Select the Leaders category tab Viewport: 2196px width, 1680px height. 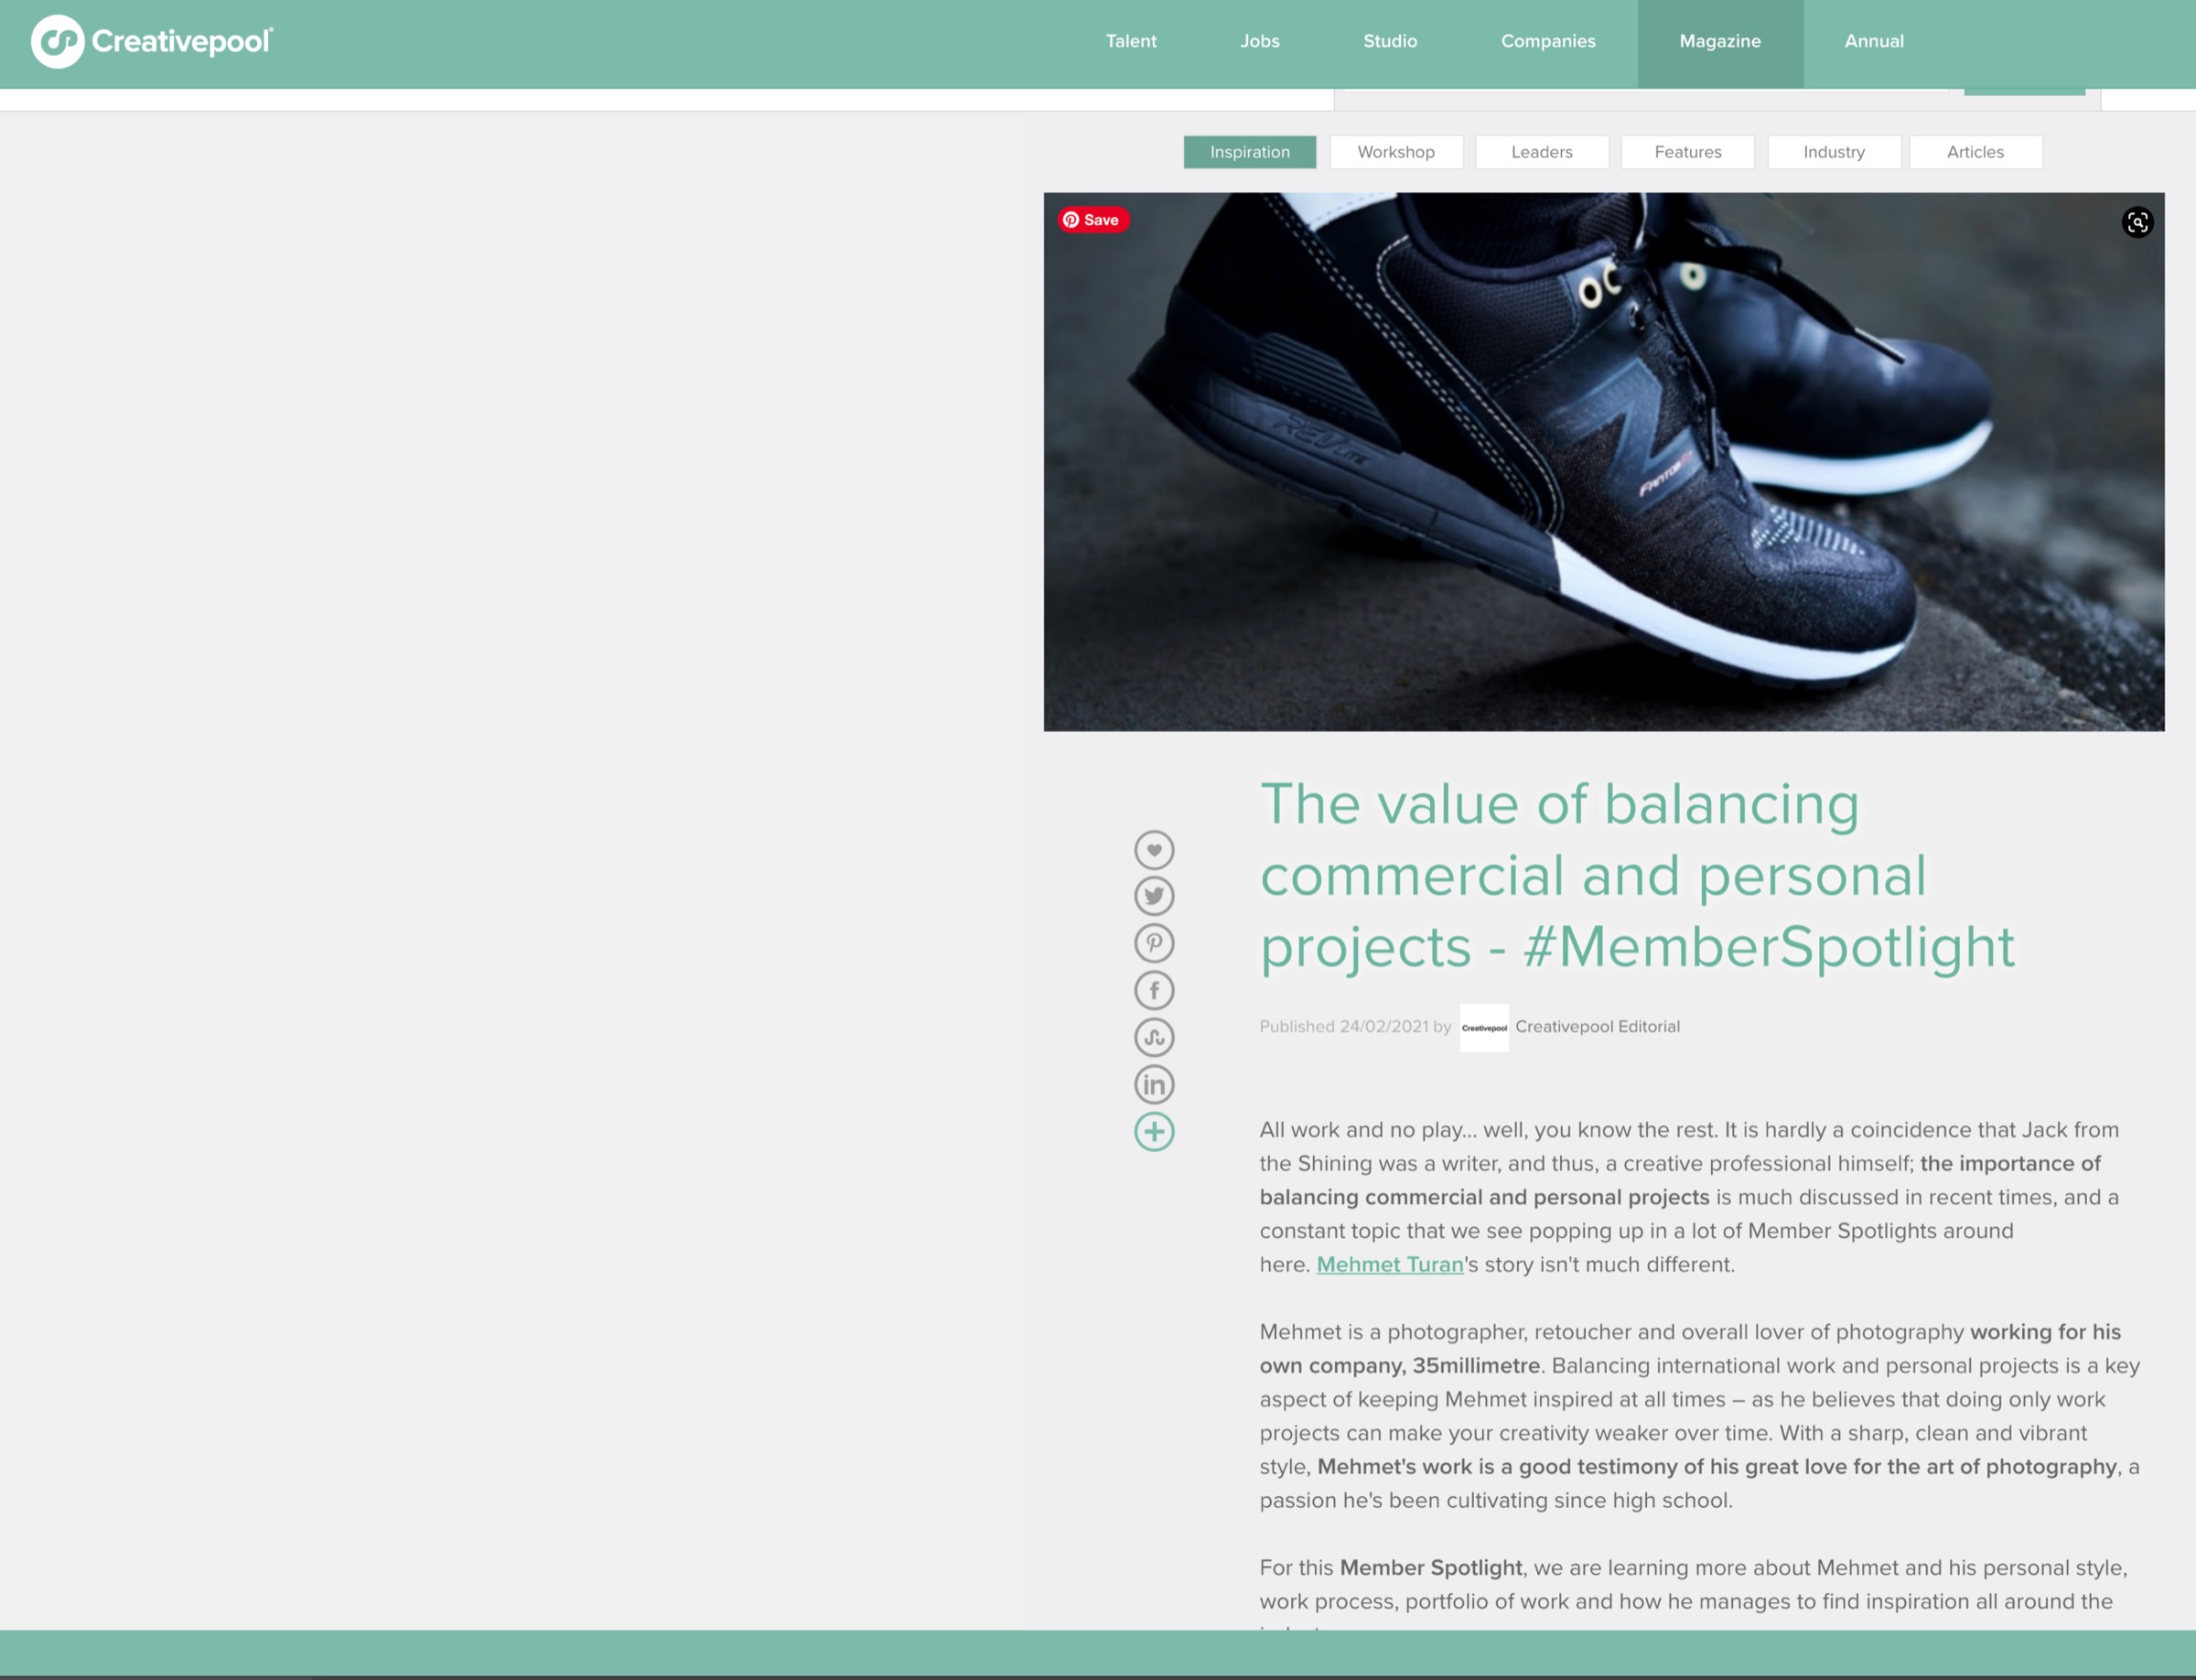[x=1542, y=152]
